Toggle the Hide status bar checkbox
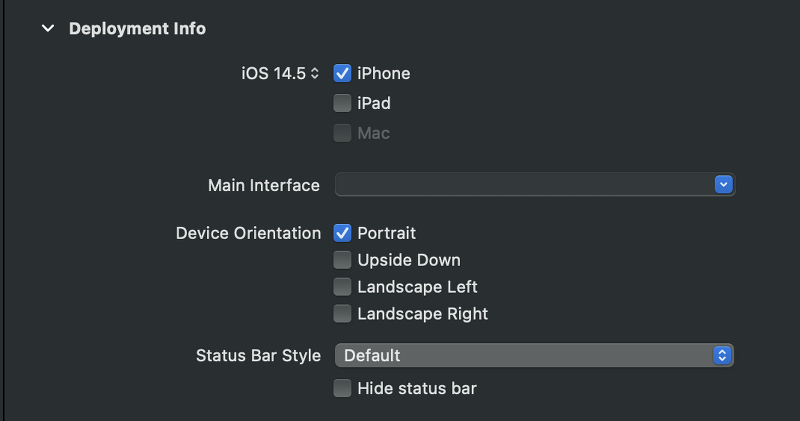 342,388
